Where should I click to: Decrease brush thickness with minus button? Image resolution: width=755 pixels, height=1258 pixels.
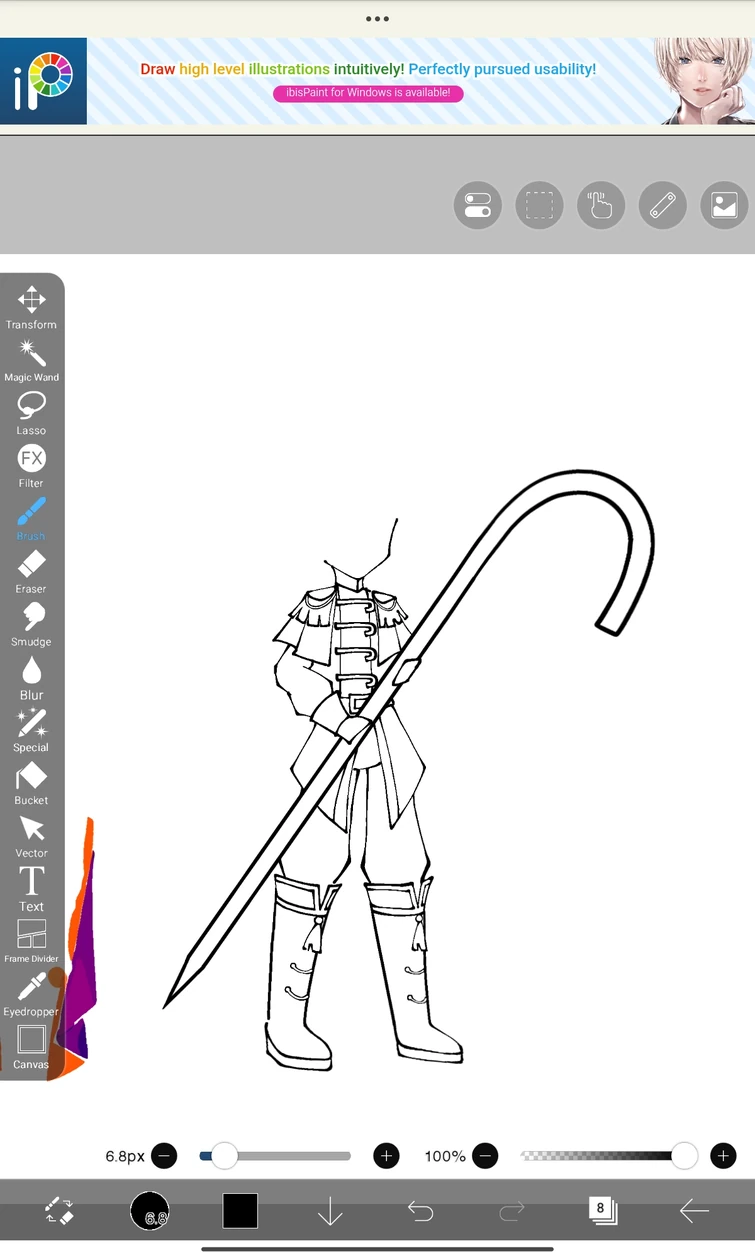pyautogui.click(x=164, y=1156)
